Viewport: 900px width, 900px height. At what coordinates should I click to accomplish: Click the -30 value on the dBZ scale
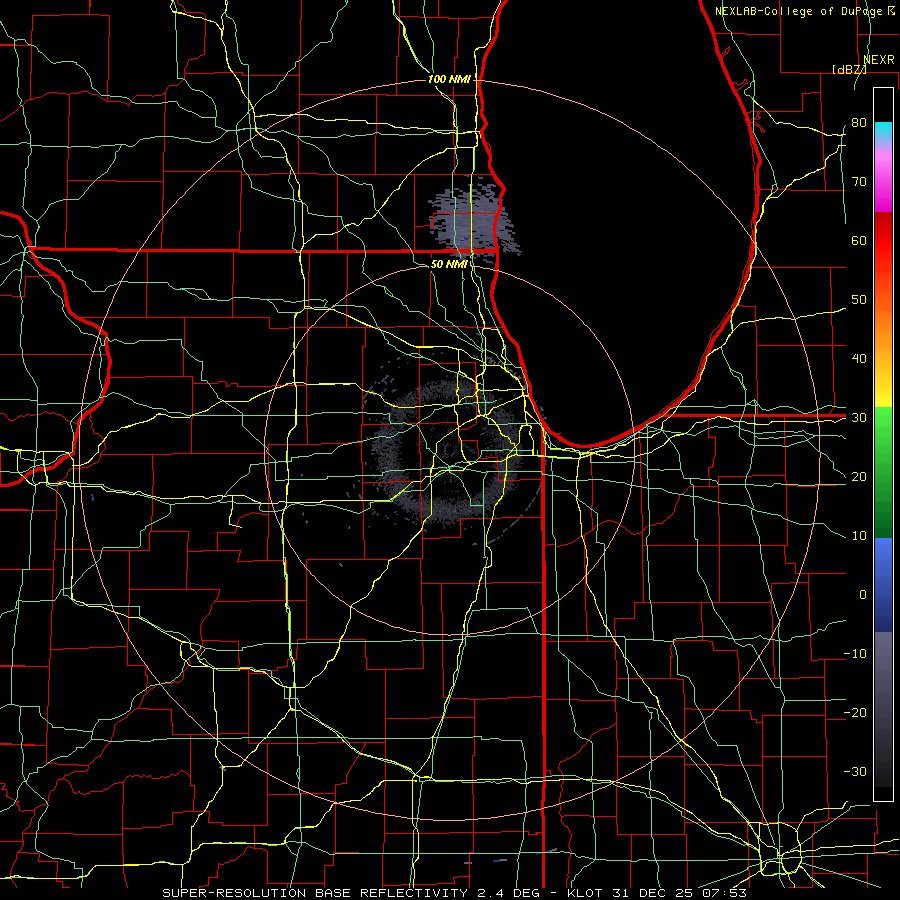855,771
